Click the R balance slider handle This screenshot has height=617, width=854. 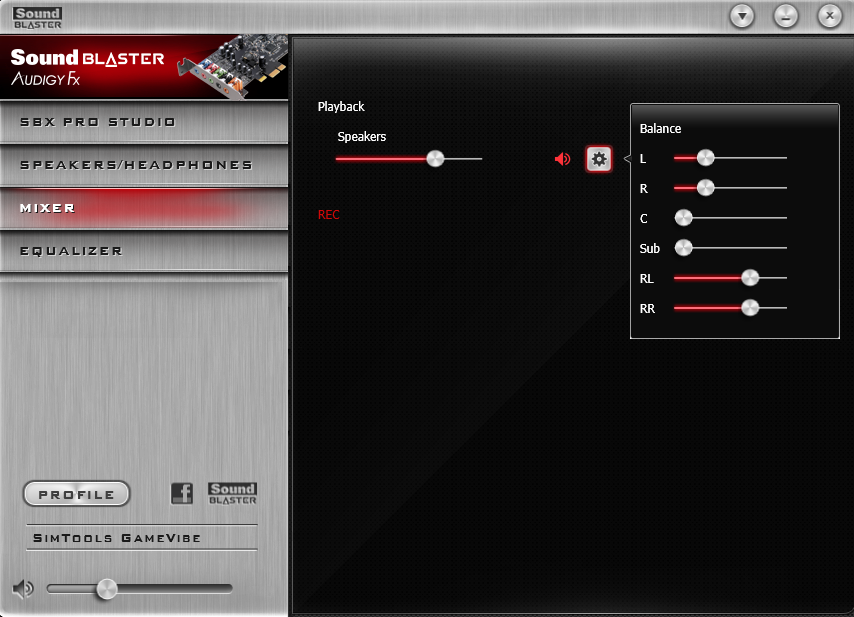[705, 188]
